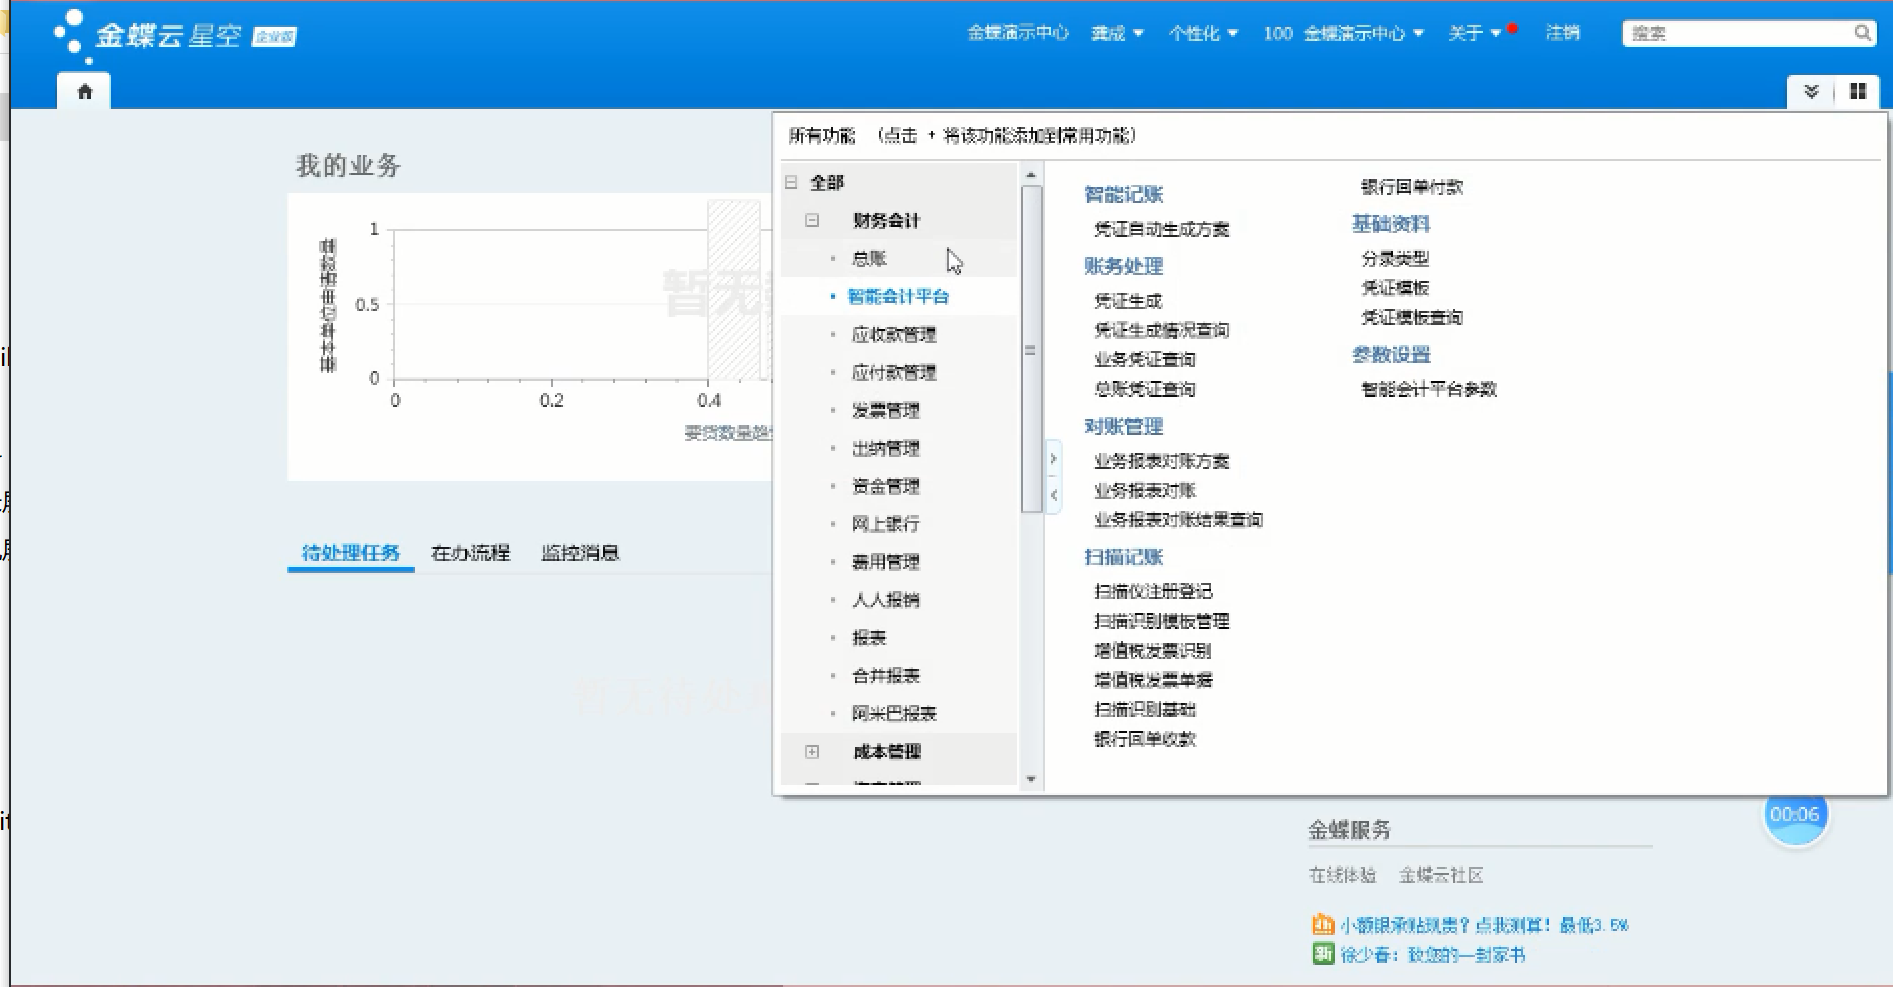Switch to the 监控消息 tab
Screen dimensions: 1893x987
pos(580,553)
